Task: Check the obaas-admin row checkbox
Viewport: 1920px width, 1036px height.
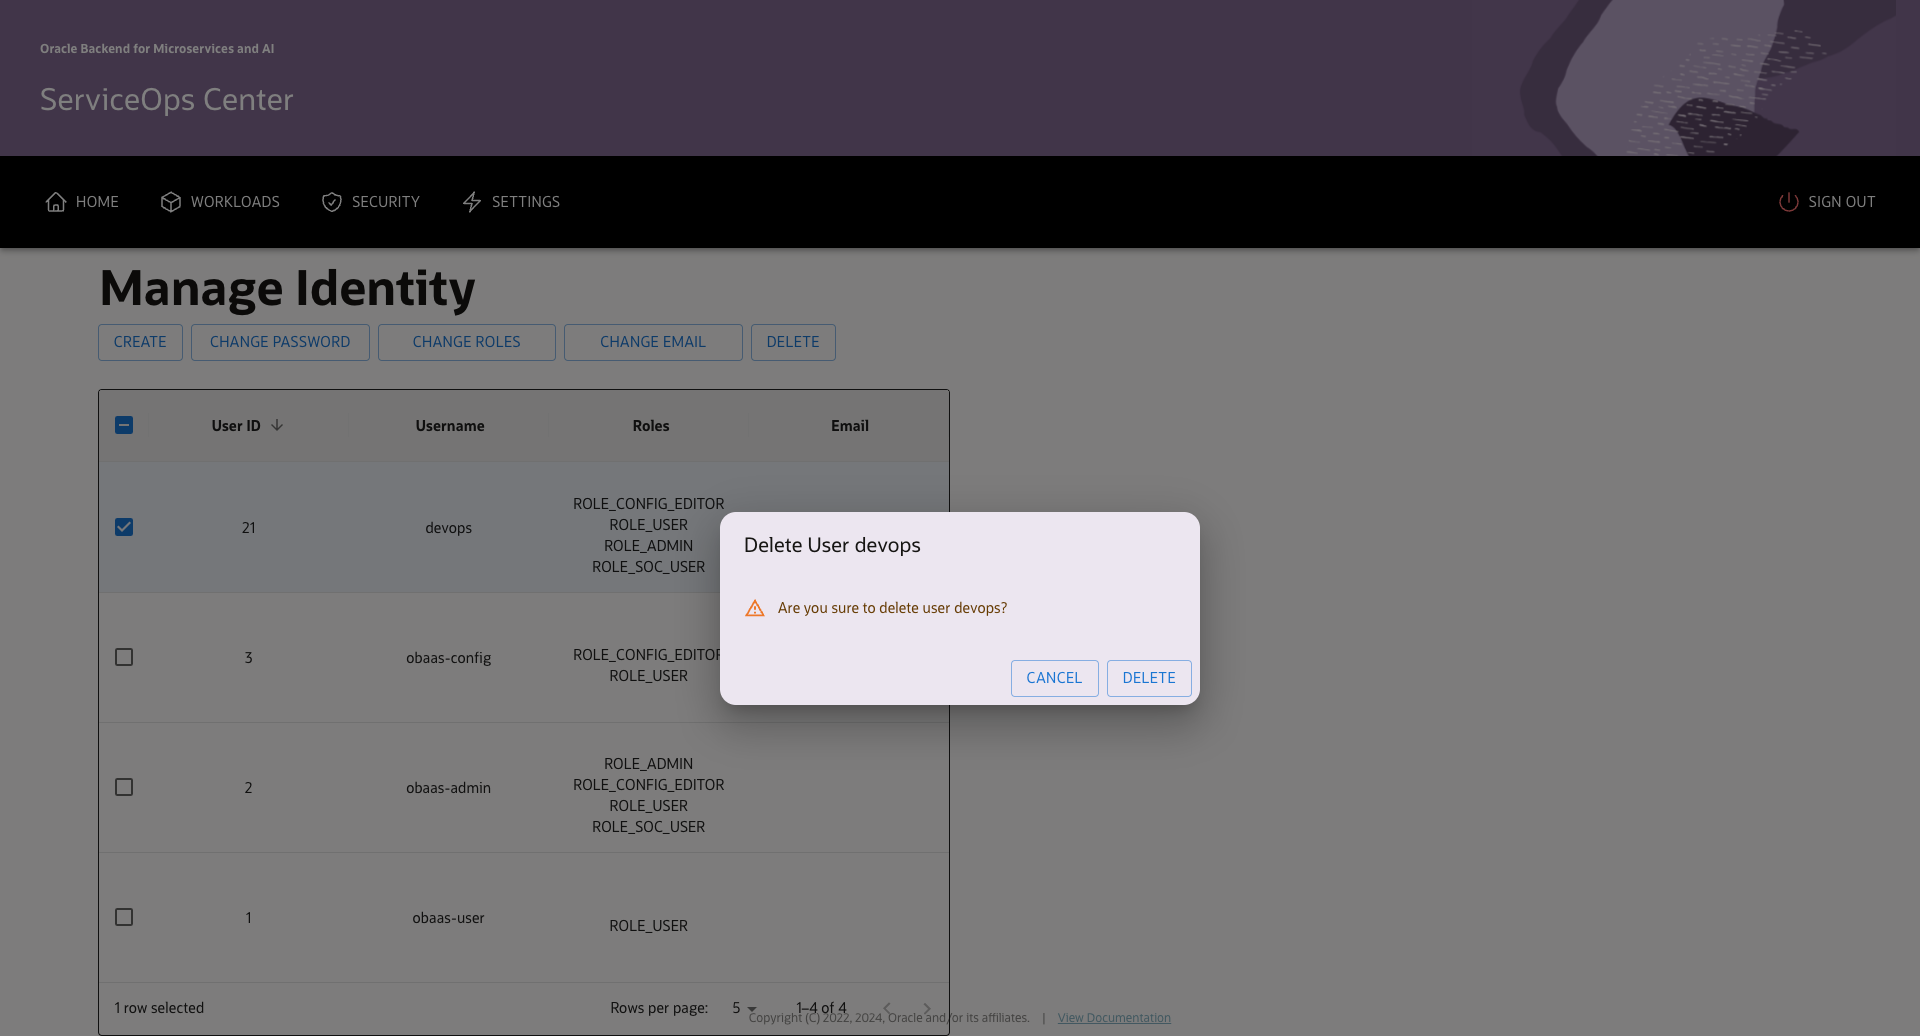Action: (x=124, y=787)
